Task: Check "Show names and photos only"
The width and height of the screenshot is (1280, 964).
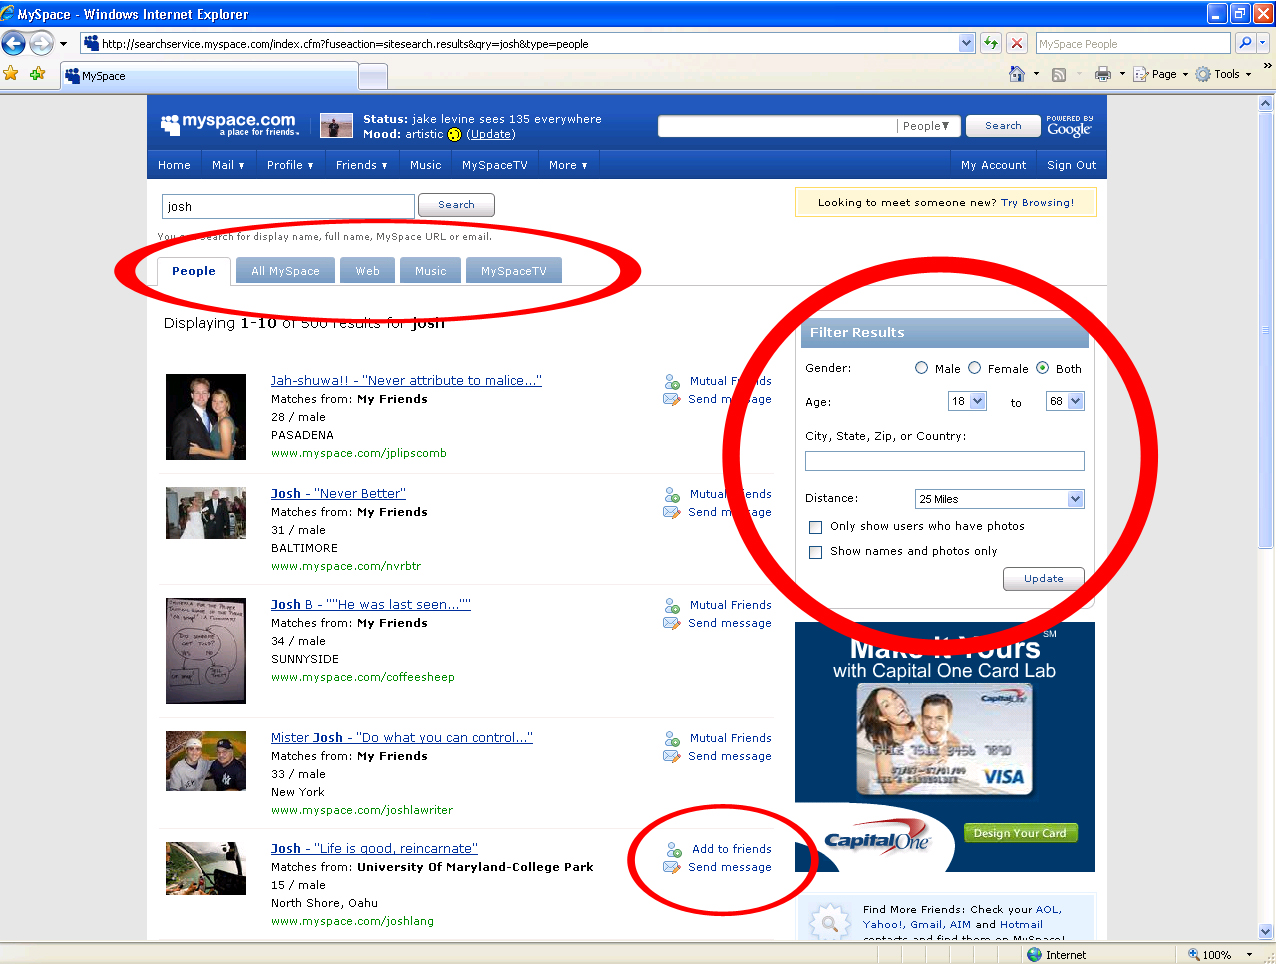Action: point(815,552)
